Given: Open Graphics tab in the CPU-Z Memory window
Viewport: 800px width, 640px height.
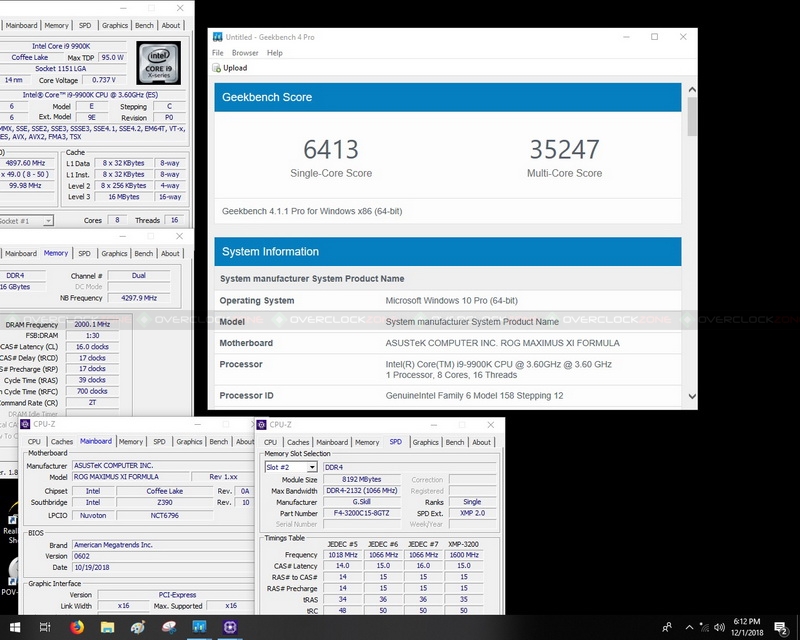Looking at the screenshot, I should tap(114, 253).
